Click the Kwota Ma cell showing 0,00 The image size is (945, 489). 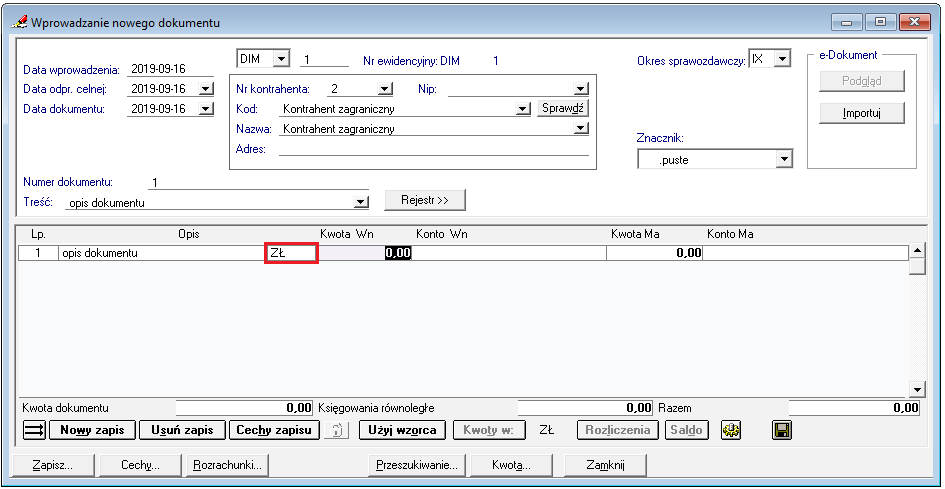[x=655, y=253]
